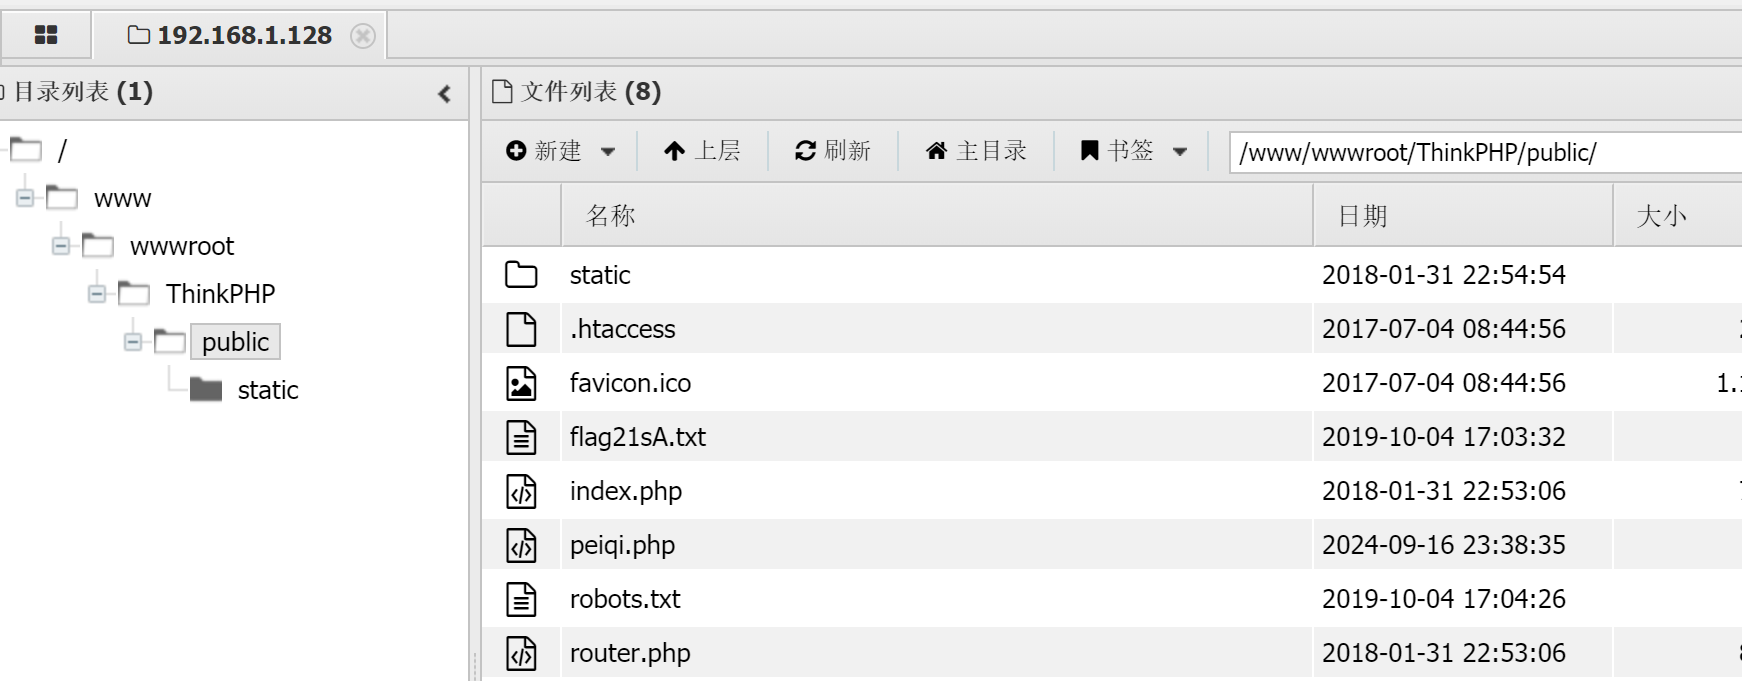
Task: Click the path input field
Action: (x=1480, y=152)
